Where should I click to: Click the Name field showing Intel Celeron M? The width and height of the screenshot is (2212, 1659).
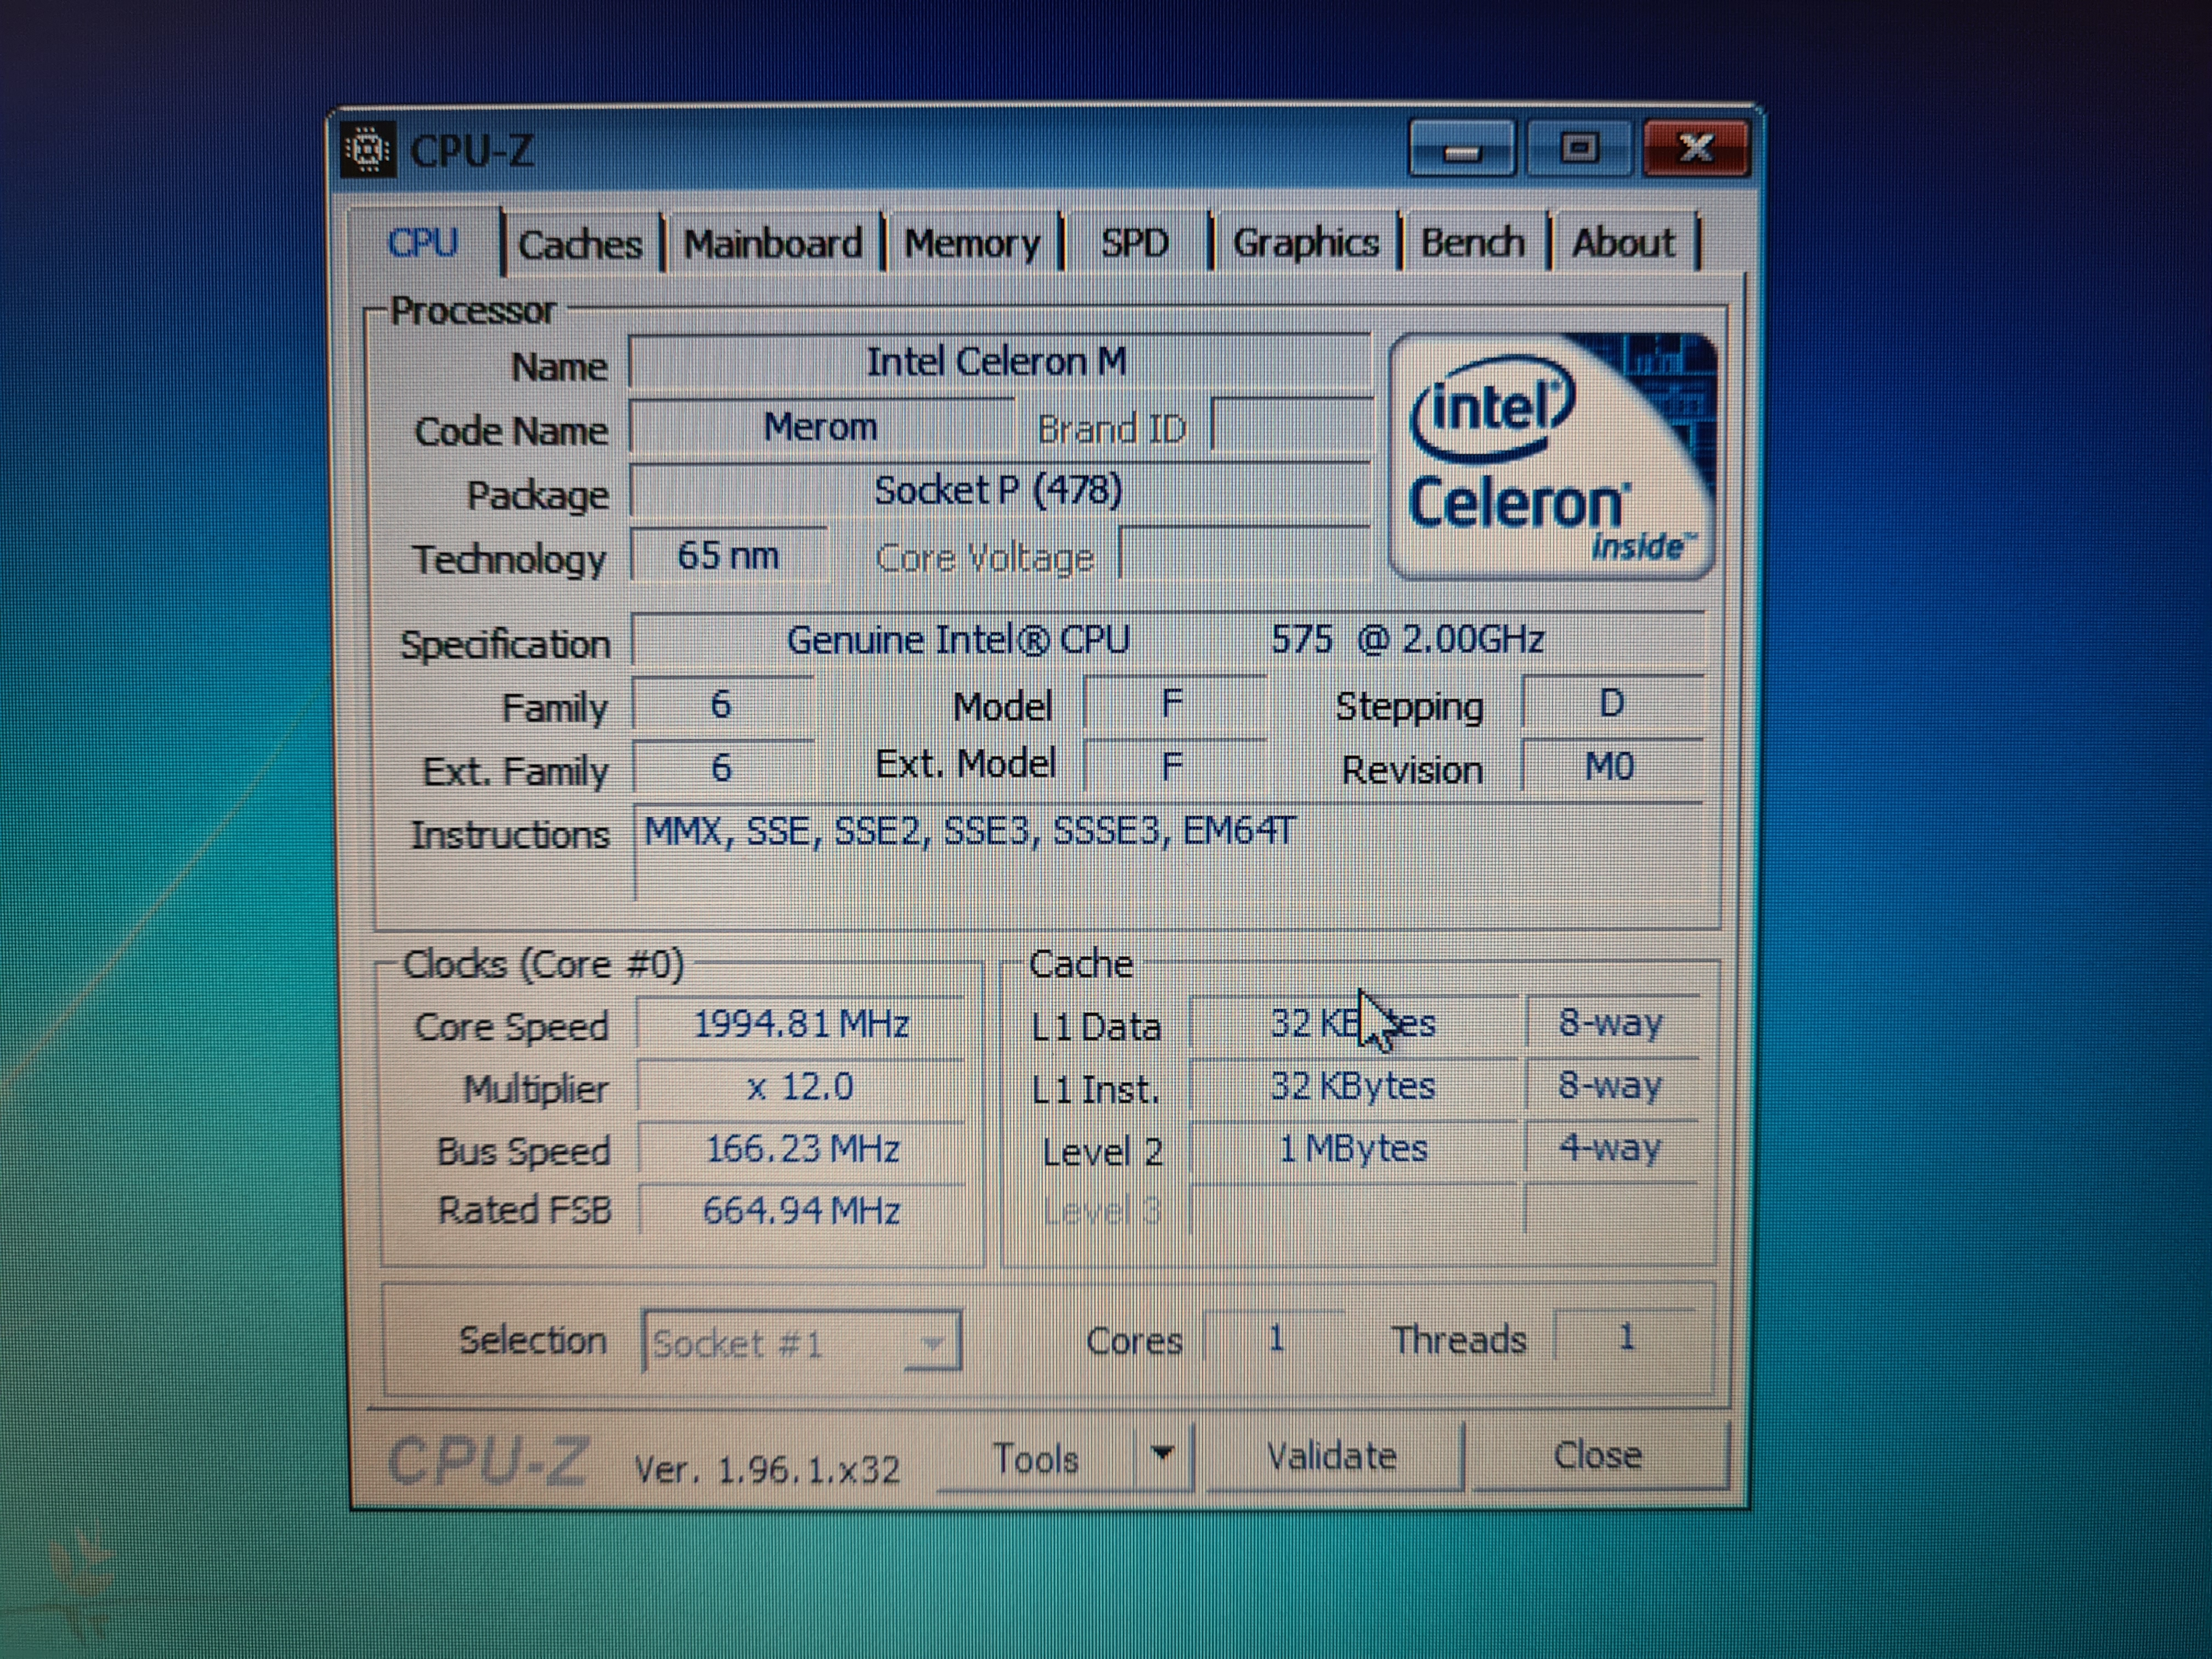[999, 362]
